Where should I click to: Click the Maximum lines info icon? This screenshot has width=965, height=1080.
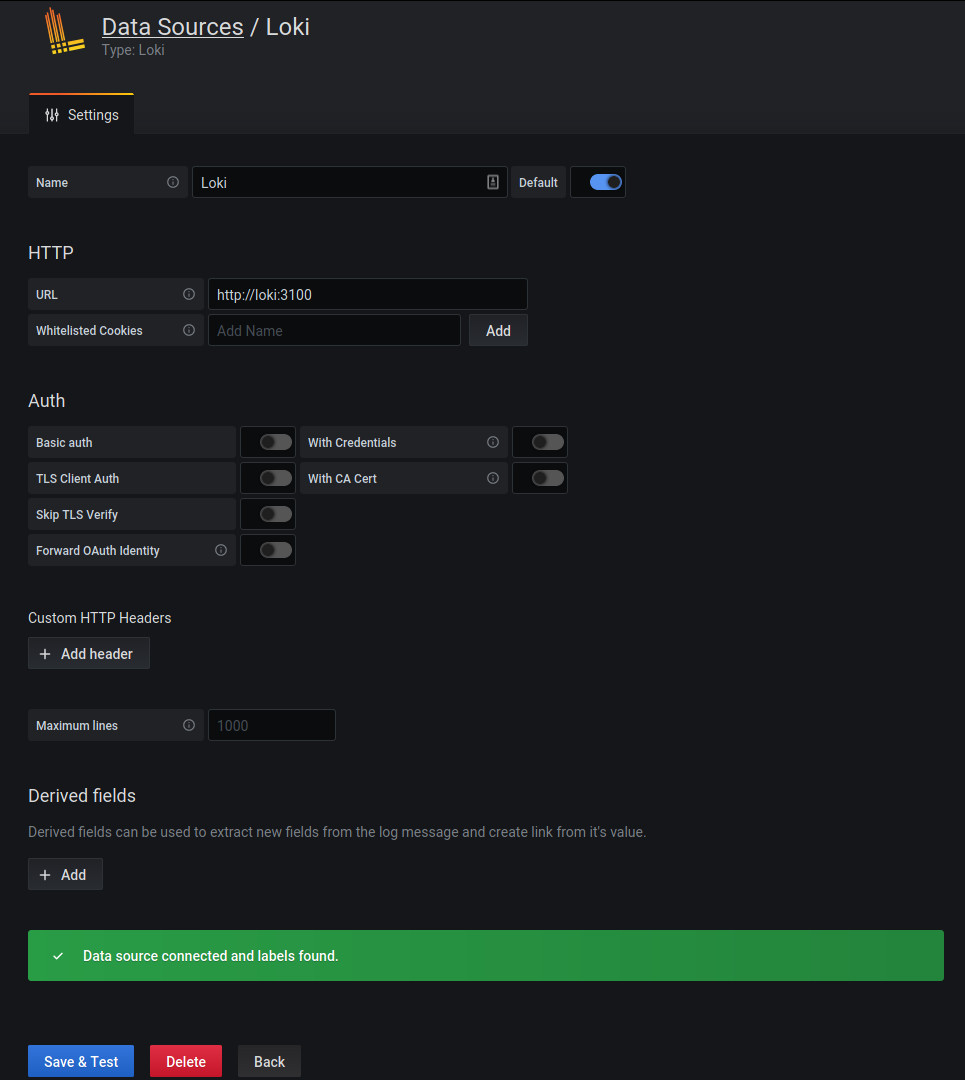pos(189,725)
